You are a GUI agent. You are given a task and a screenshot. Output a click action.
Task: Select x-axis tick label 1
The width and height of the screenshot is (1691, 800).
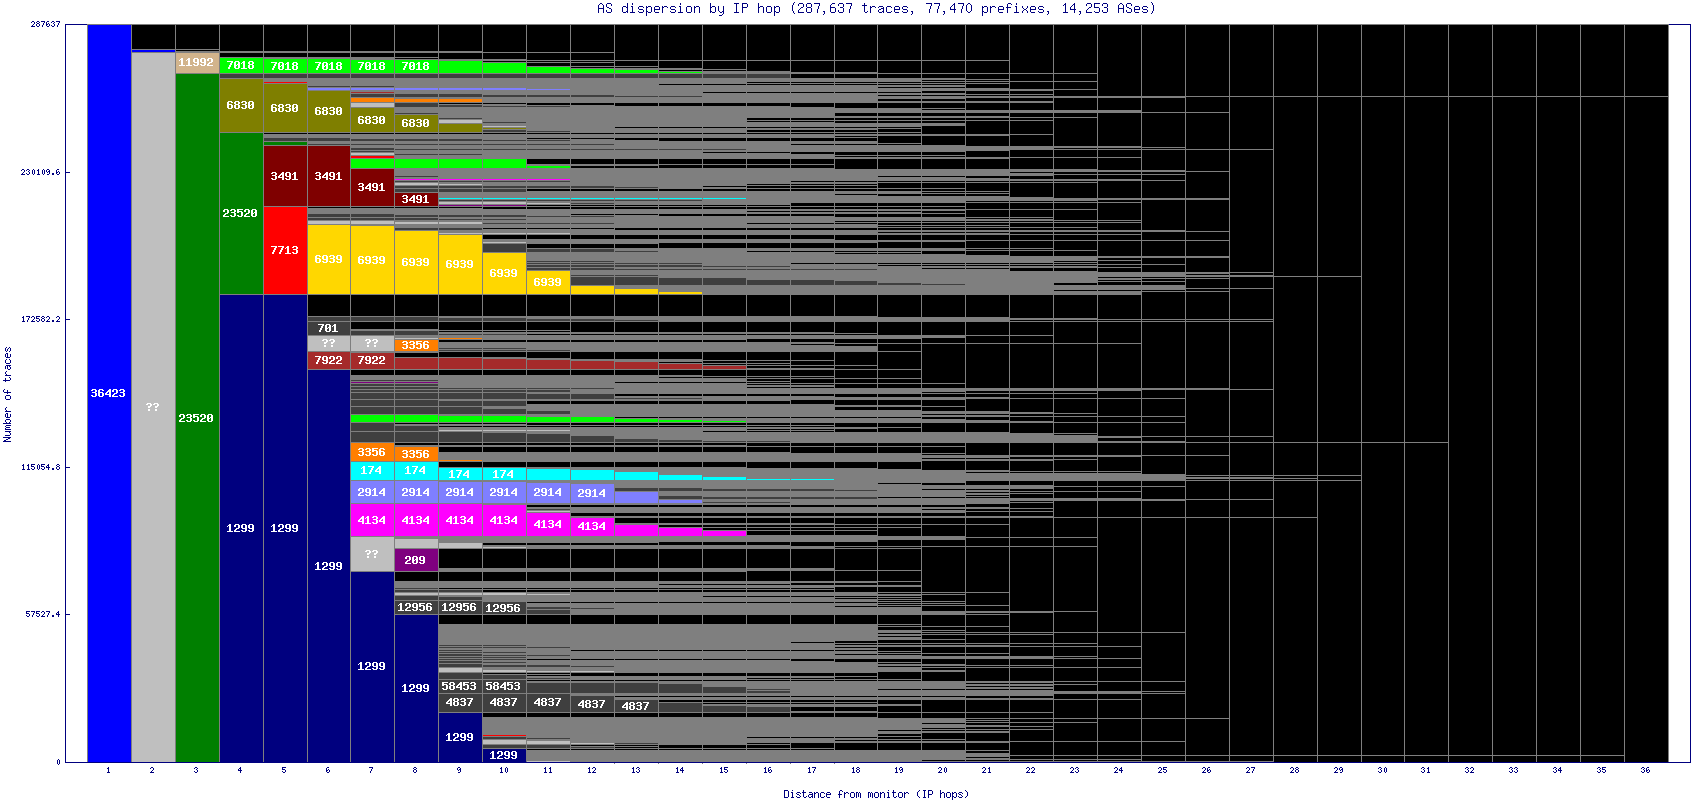(108, 770)
